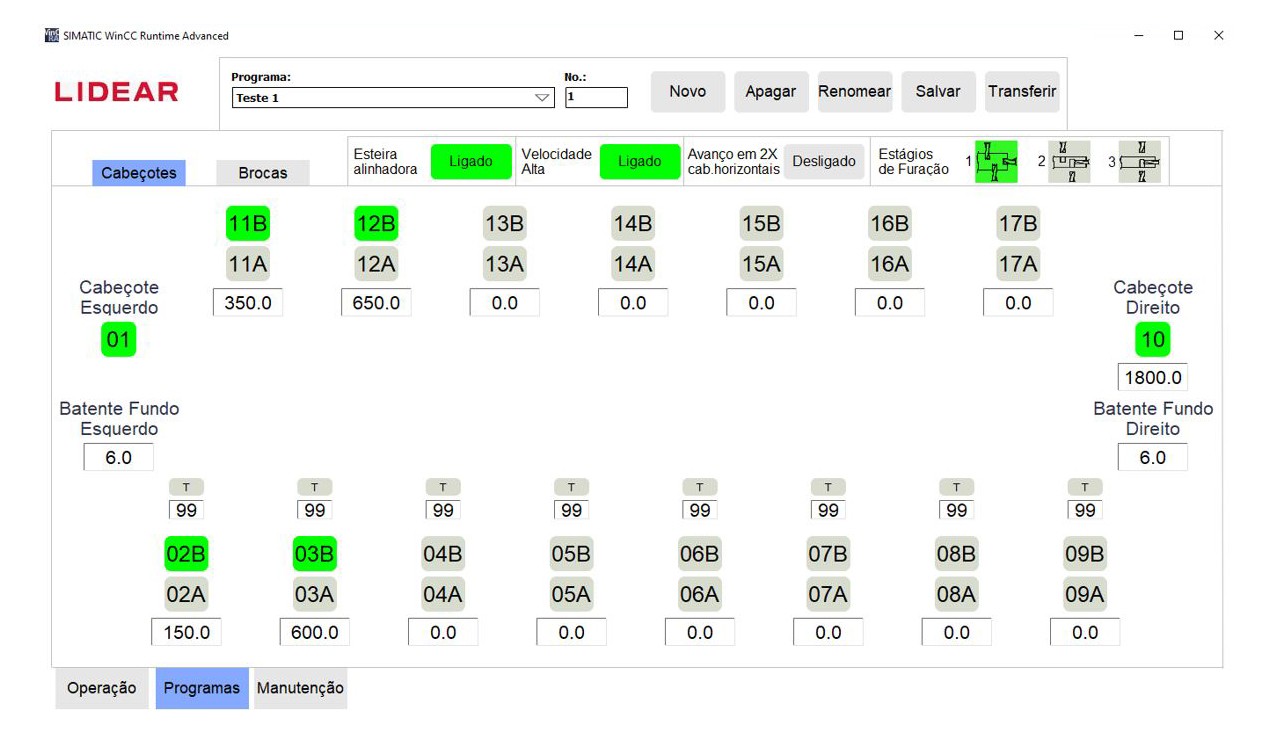Open the Programa dropdown list

point(542,98)
